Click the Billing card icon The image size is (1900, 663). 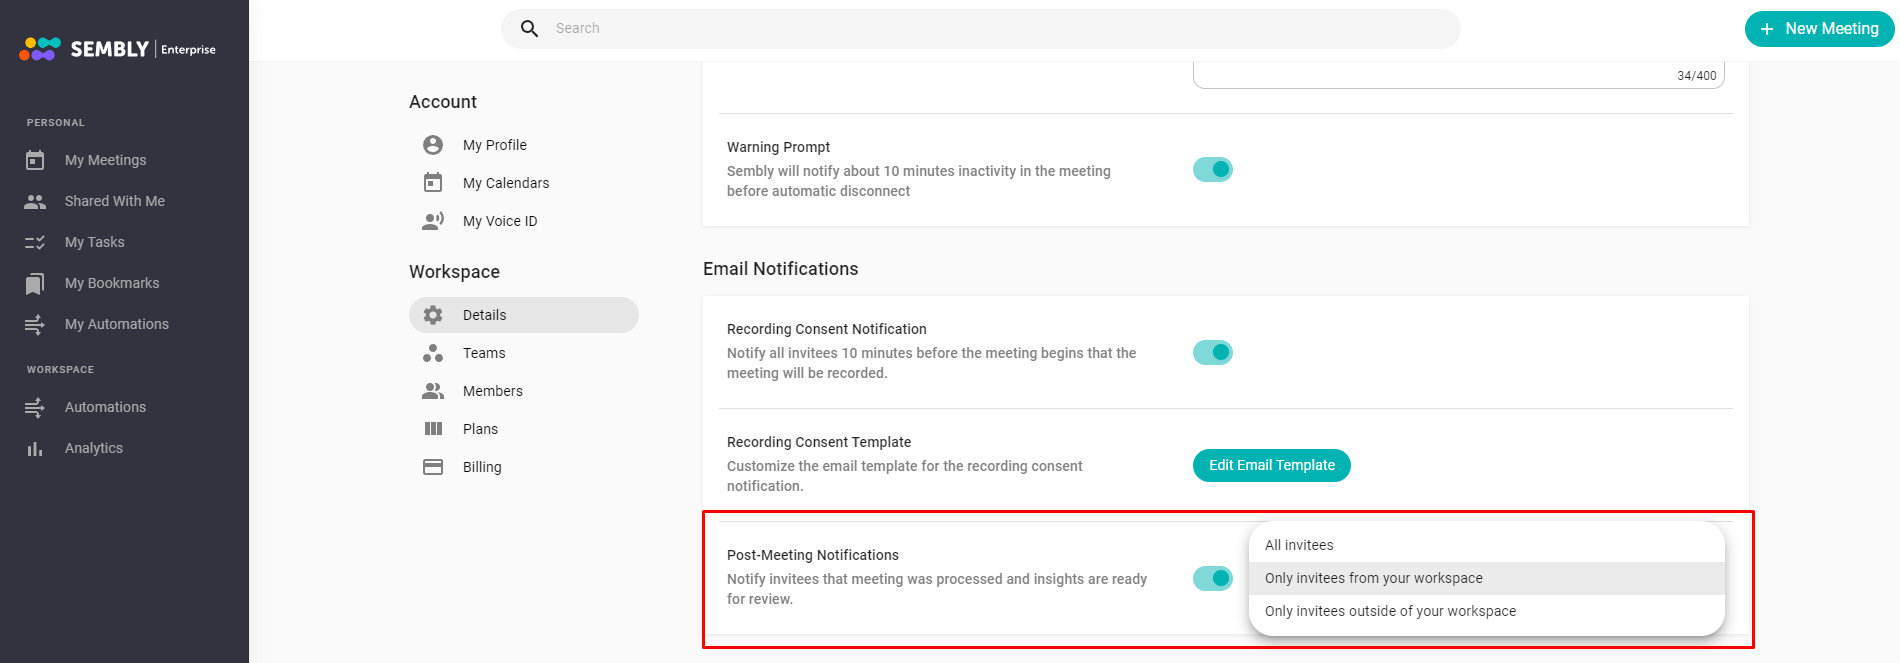tap(433, 467)
